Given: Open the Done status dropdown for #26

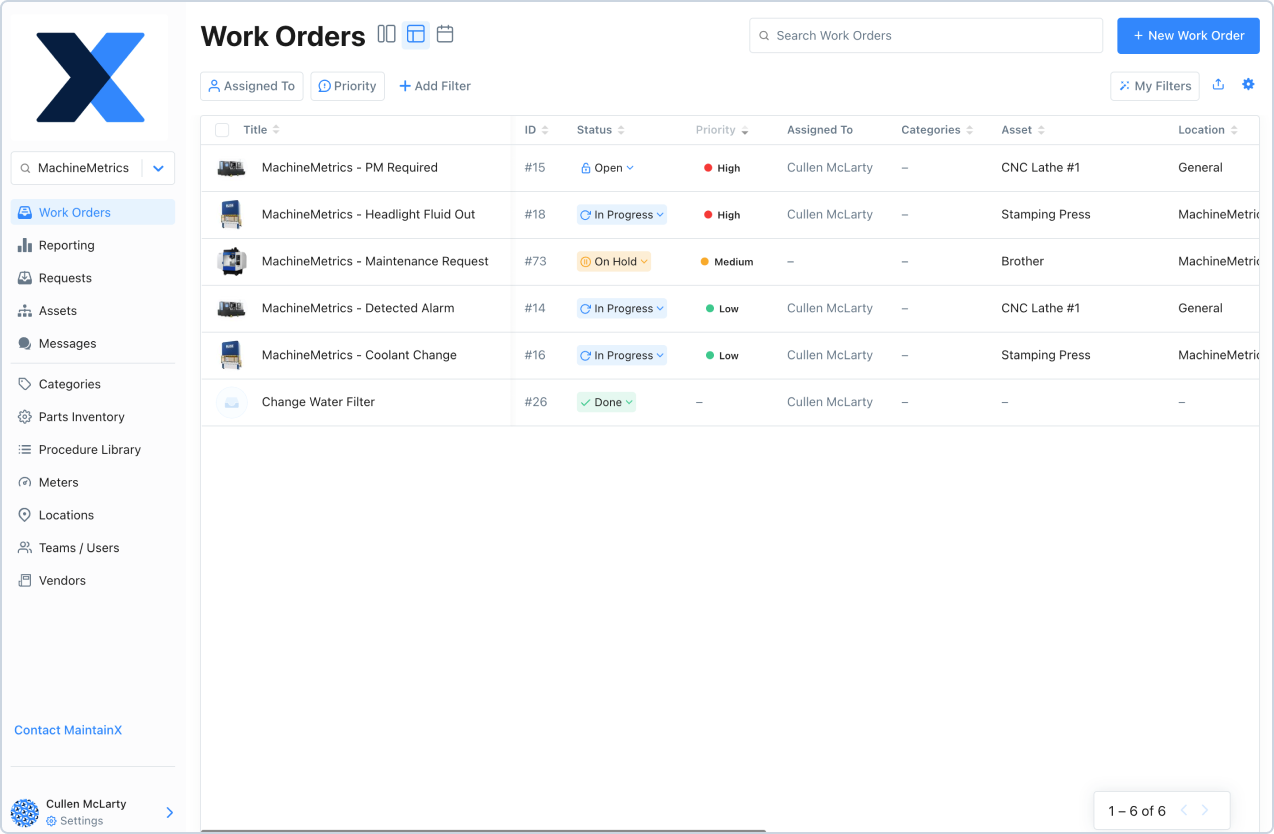Looking at the screenshot, I should (607, 403).
